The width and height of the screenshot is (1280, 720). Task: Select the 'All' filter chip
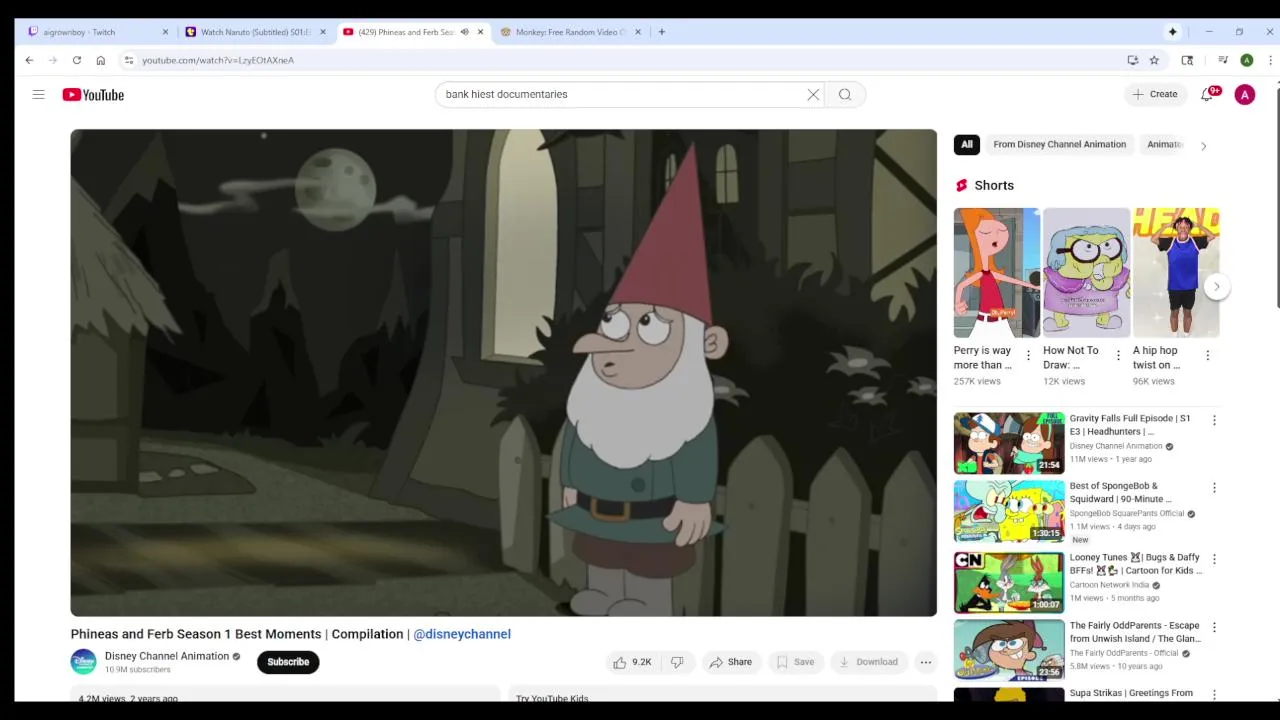967,144
